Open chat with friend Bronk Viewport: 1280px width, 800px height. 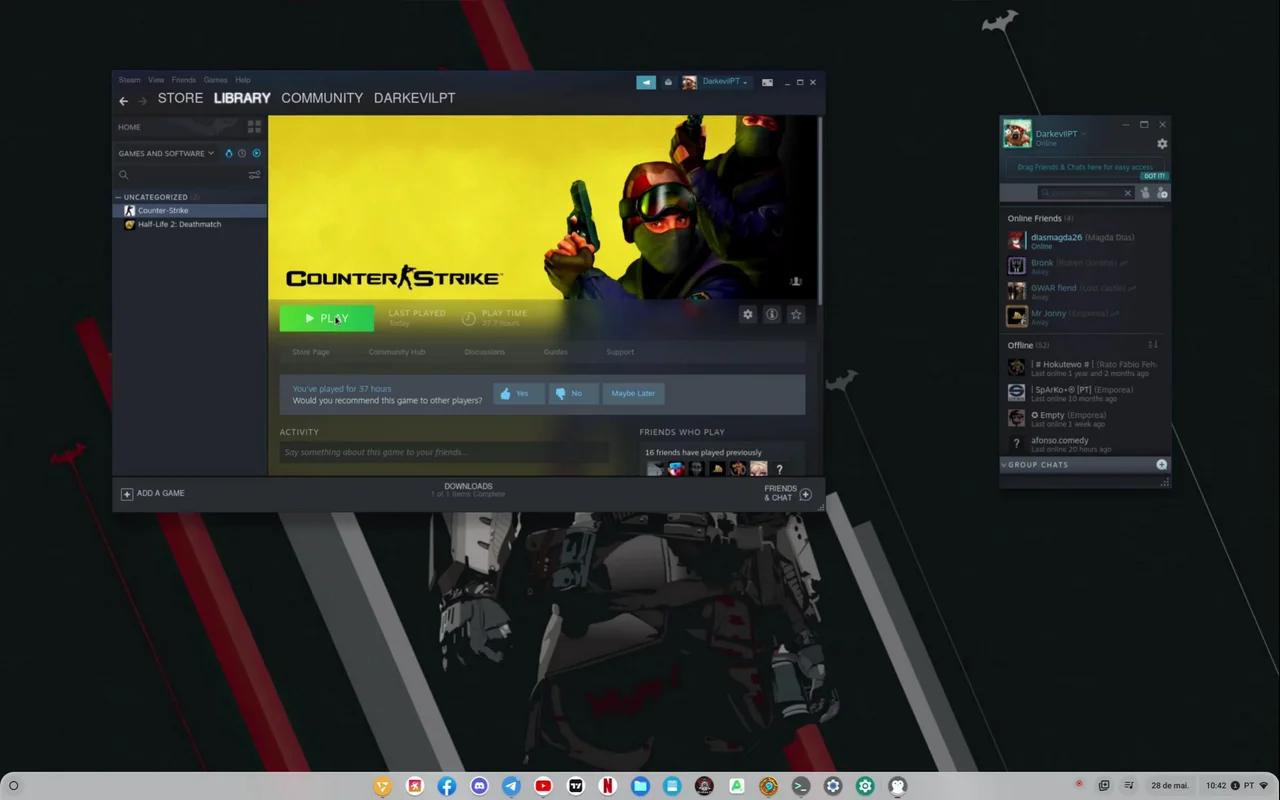1084,266
